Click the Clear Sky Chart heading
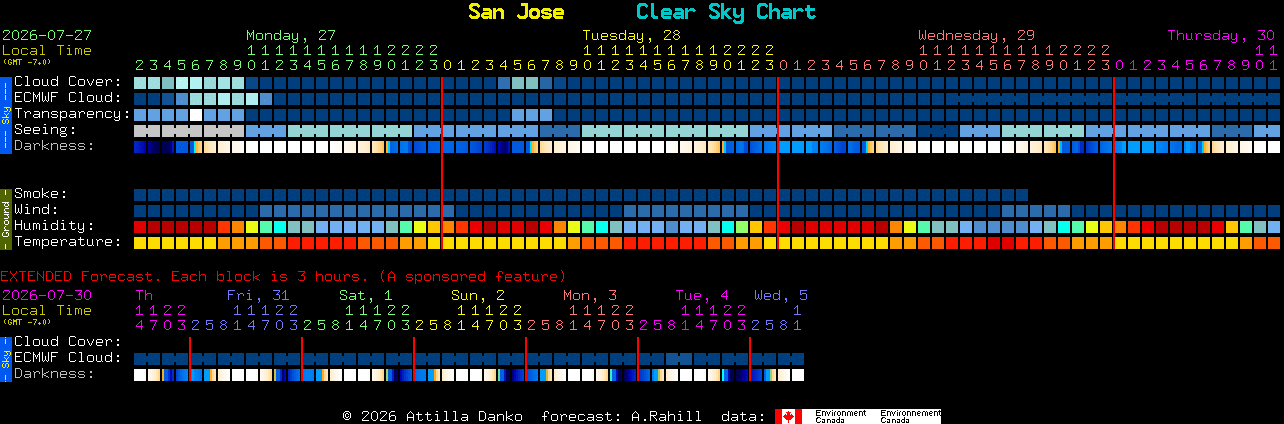This screenshot has width=1284, height=424. (726, 12)
